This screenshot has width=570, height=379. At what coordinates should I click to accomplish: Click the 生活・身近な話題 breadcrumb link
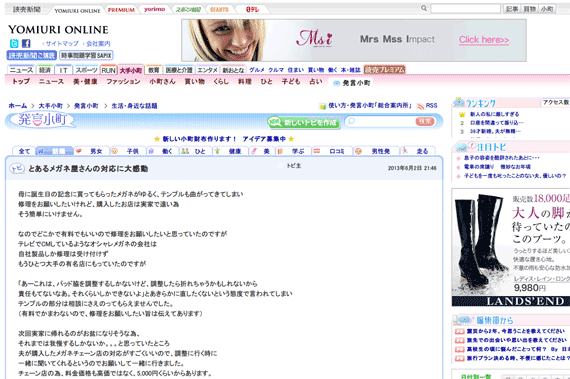pos(134,106)
